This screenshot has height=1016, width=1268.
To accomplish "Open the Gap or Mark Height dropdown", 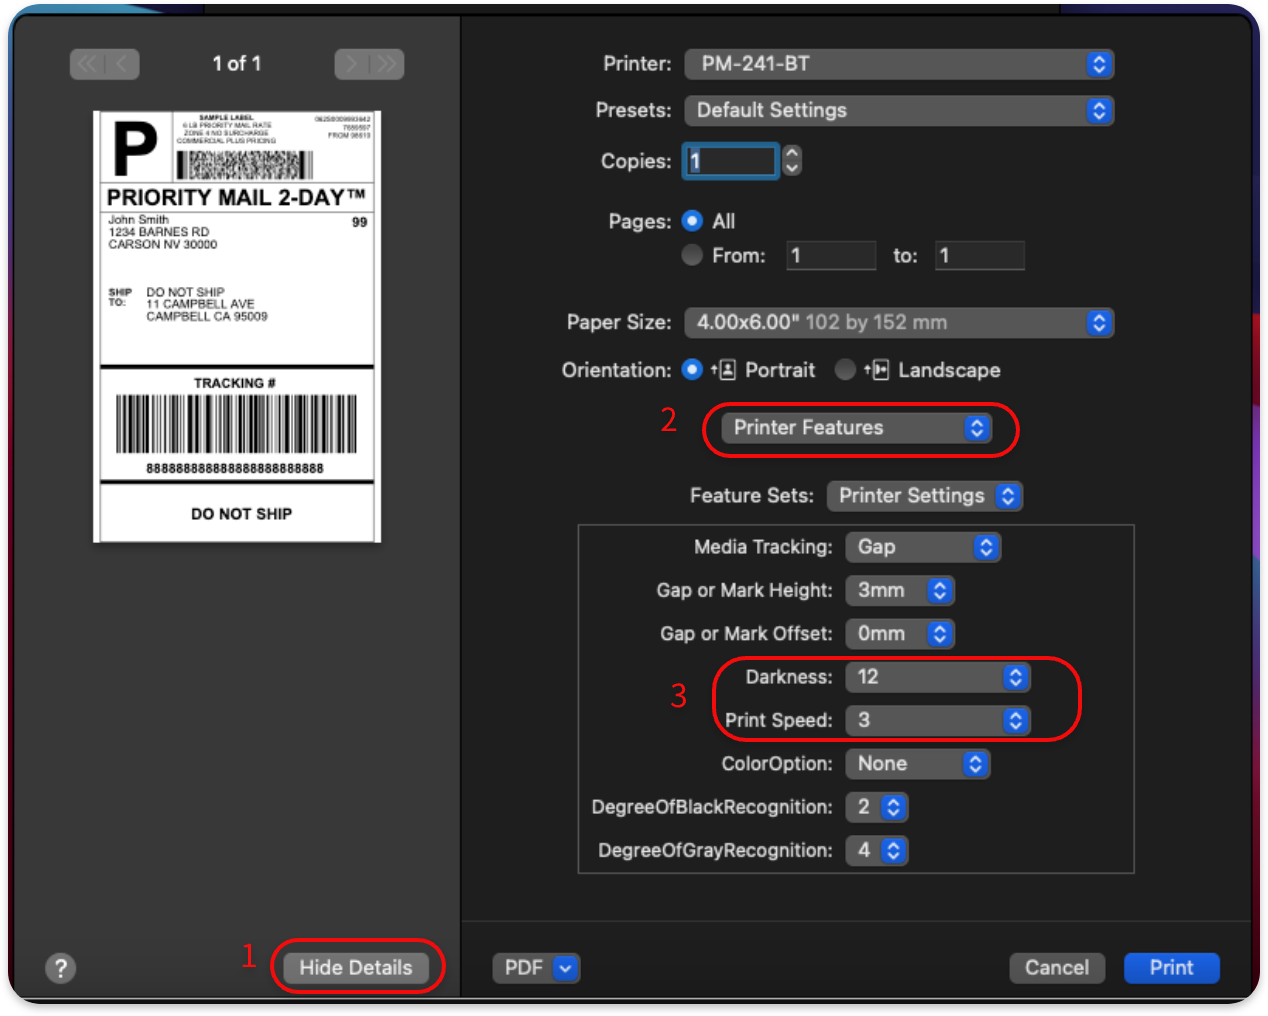I will click(x=900, y=590).
